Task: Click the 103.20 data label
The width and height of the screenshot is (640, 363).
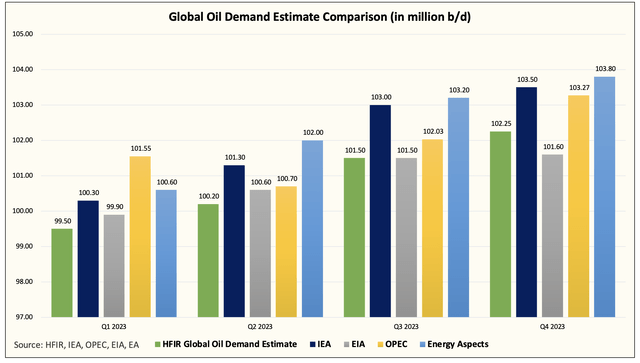Action: (x=460, y=90)
